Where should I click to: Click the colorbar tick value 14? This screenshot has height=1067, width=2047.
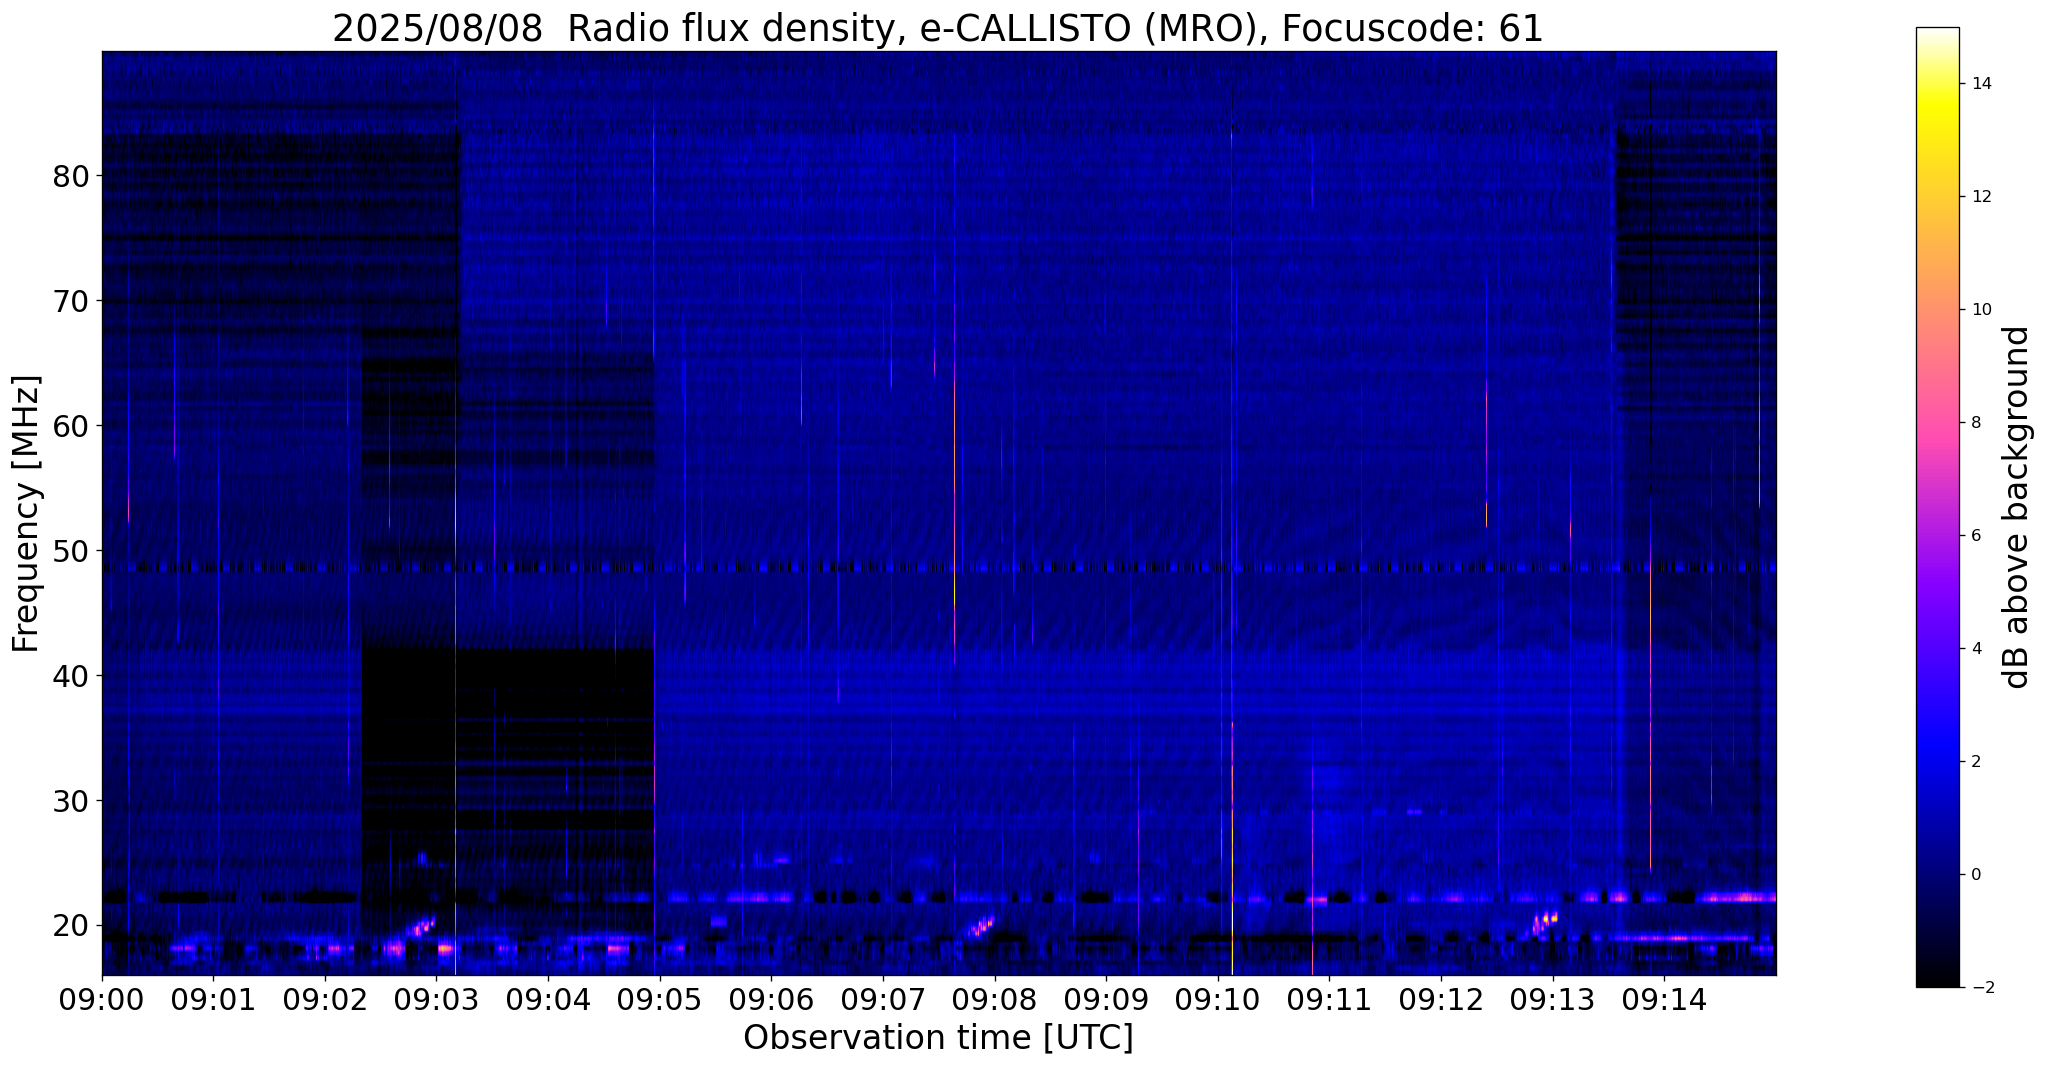pyautogui.click(x=1980, y=84)
